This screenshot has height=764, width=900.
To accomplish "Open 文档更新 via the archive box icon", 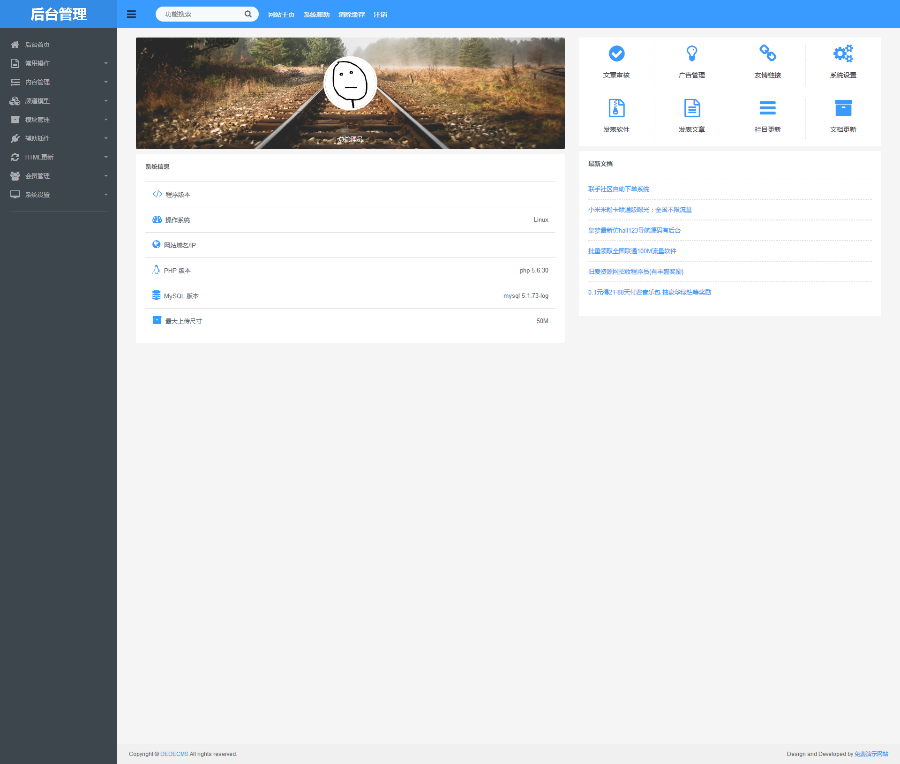I will pyautogui.click(x=843, y=108).
